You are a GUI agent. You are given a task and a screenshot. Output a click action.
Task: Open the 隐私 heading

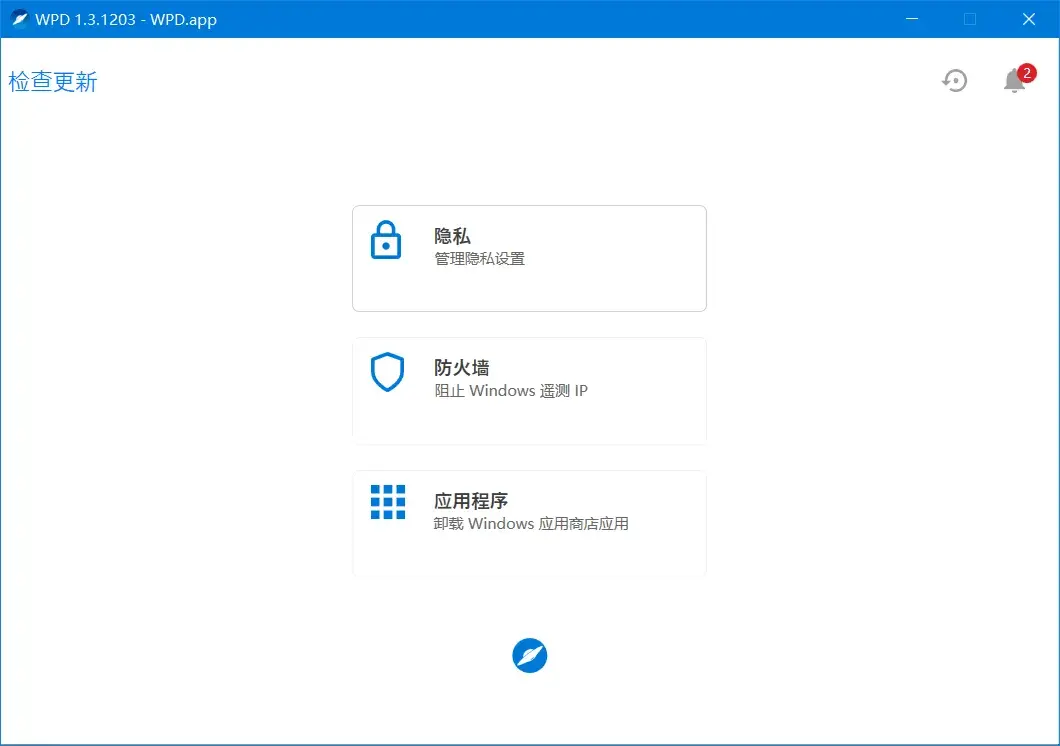452,236
